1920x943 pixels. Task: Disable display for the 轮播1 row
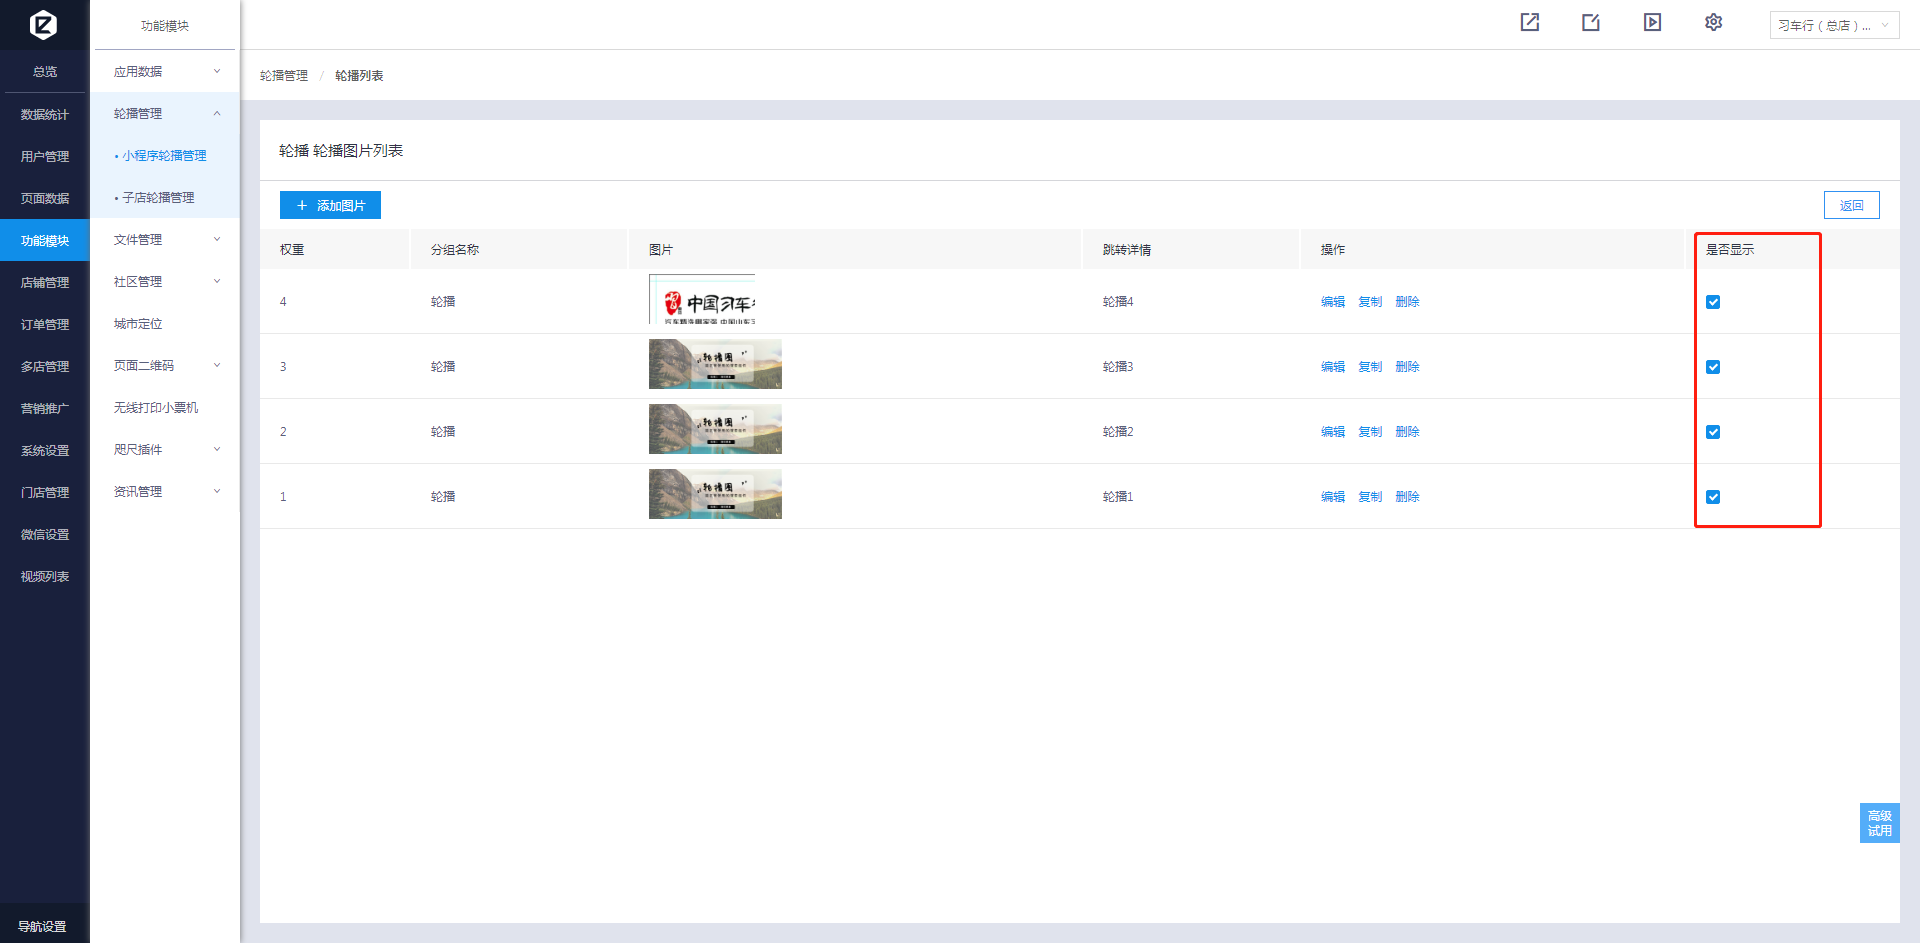1713,497
